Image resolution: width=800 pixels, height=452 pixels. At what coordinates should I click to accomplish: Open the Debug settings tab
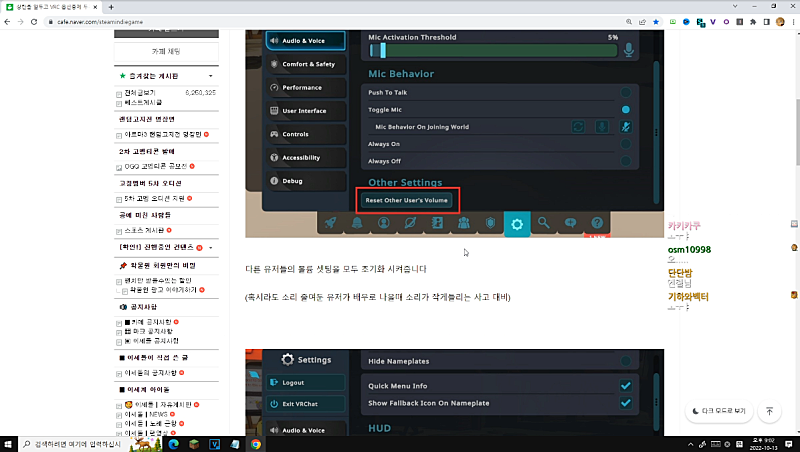click(305, 181)
